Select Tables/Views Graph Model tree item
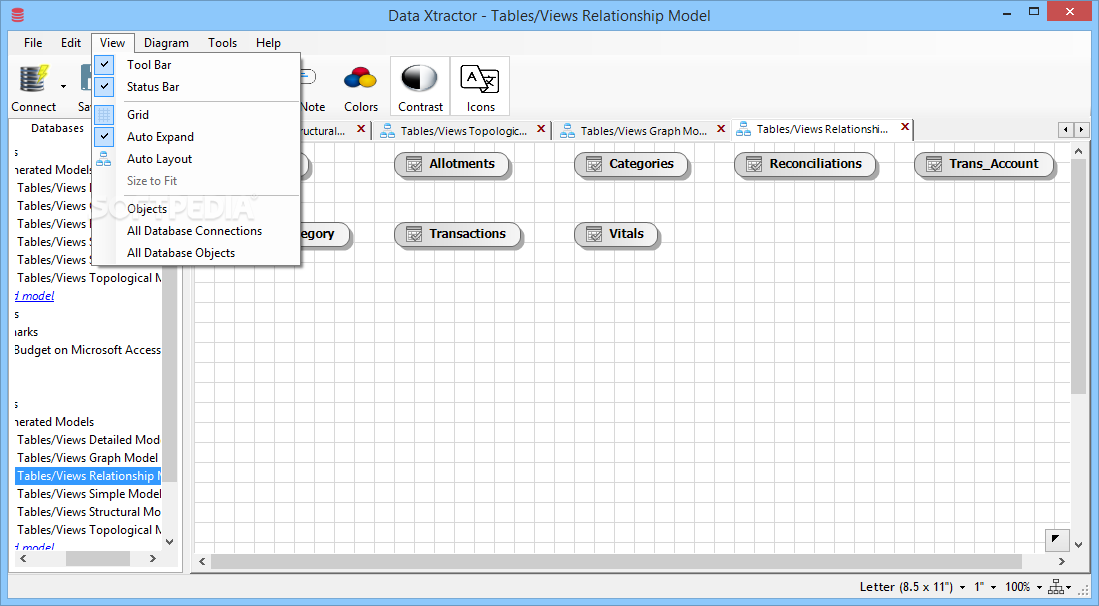The height and width of the screenshot is (606, 1099). pyautogui.click(x=88, y=458)
